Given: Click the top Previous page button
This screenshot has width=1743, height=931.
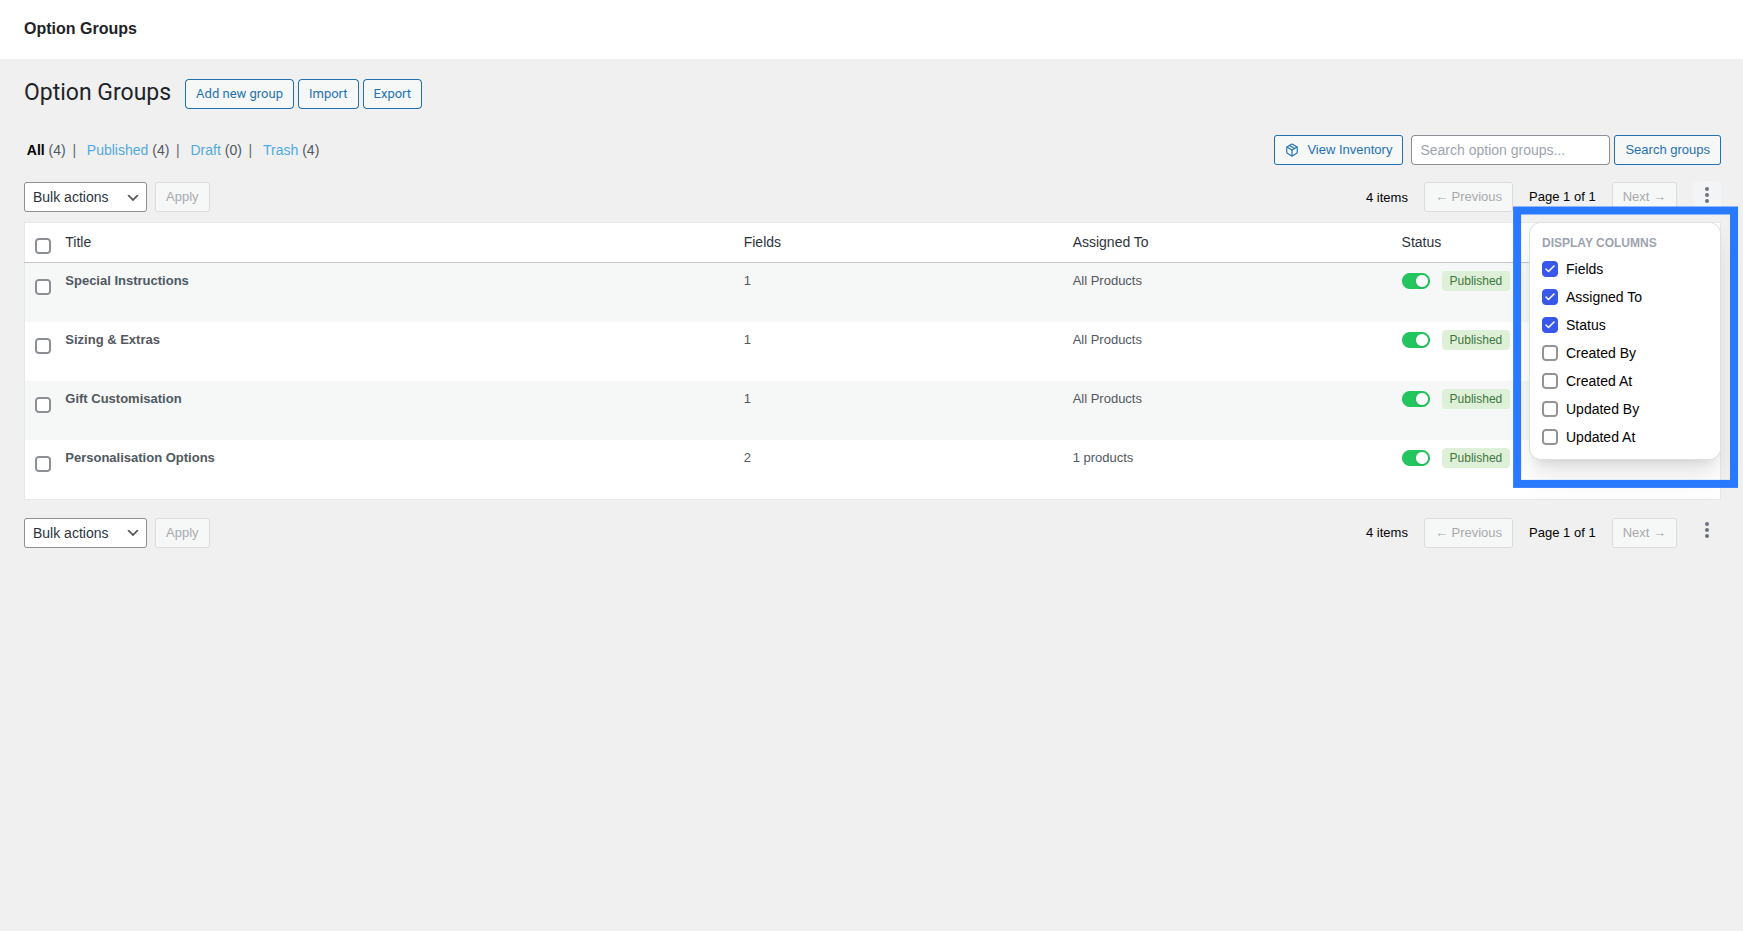Looking at the screenshot, I should click(x=1468, y=197).
